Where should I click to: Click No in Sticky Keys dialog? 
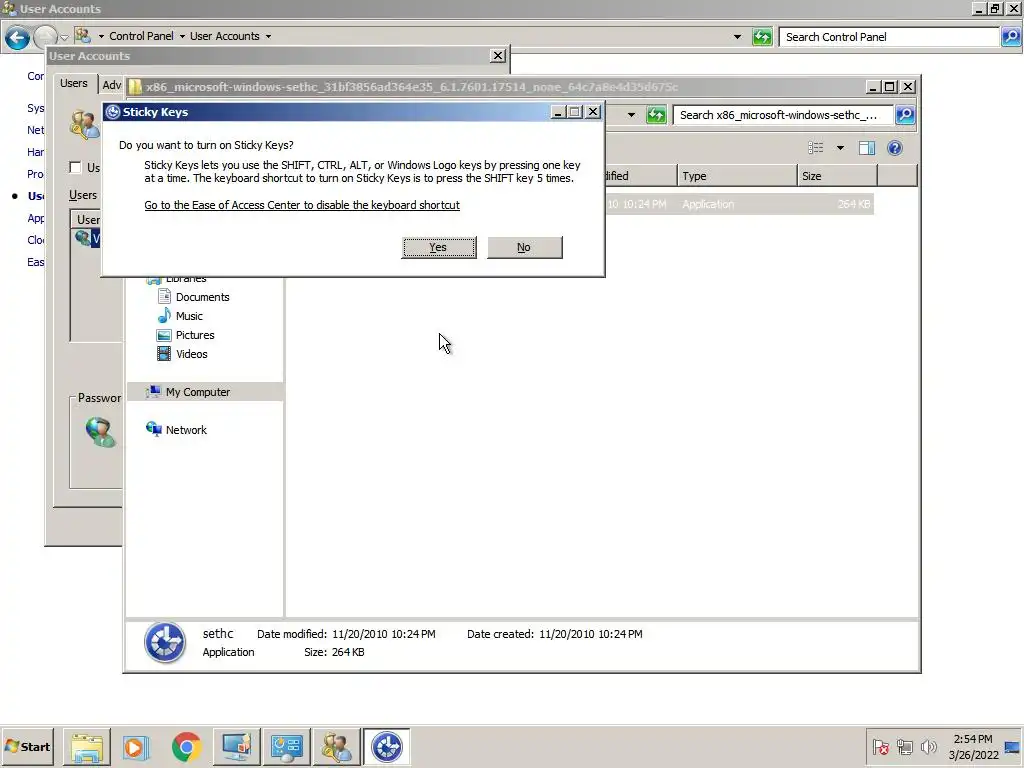click(x=524, y=247)
